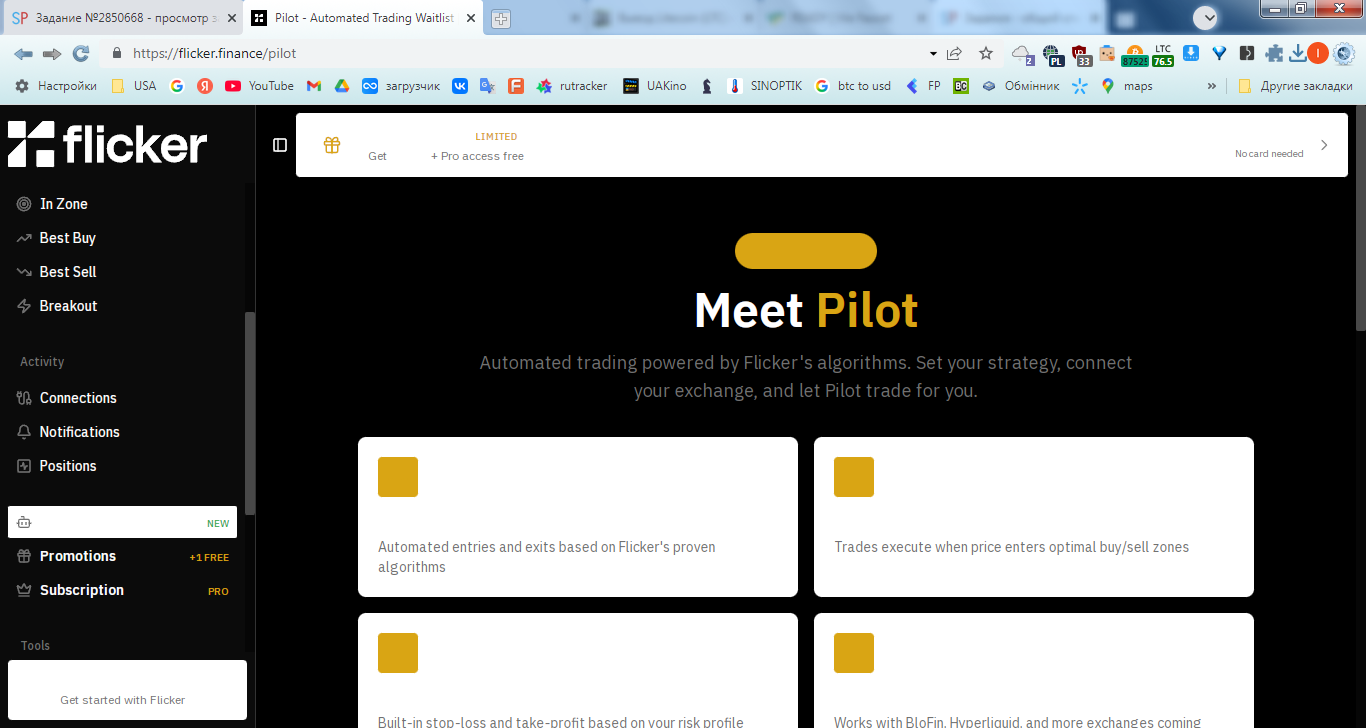1366x728 pixels.
Task: Click the gift icon in promo banner
Action: pyautogui.click(x=332, y=145)
